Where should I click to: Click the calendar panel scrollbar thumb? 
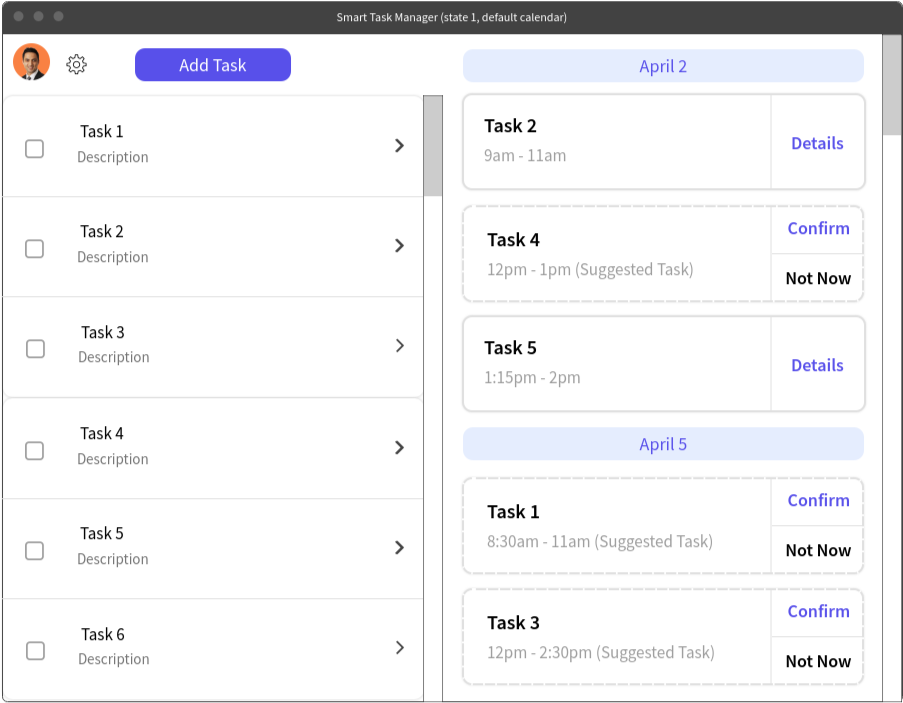point(892,85)
